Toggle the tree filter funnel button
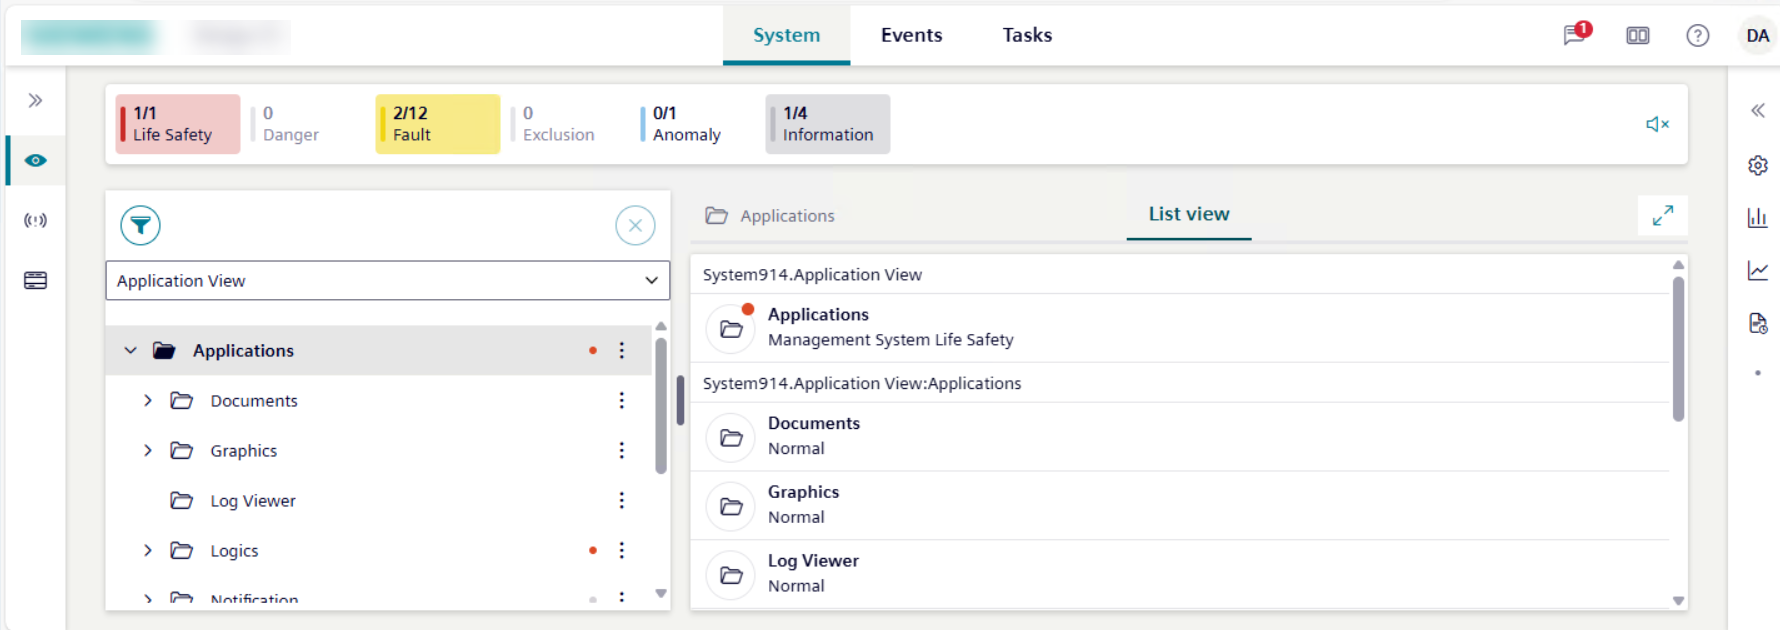 [x=141, y=225]
